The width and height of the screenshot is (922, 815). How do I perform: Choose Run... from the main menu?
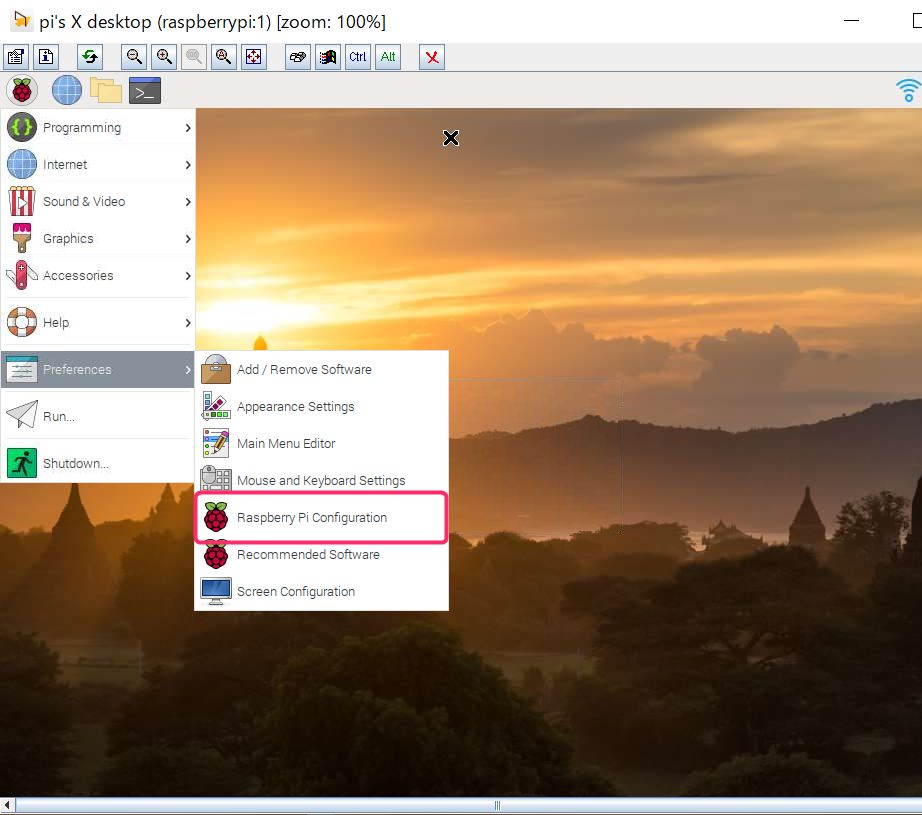pos(98,416)
